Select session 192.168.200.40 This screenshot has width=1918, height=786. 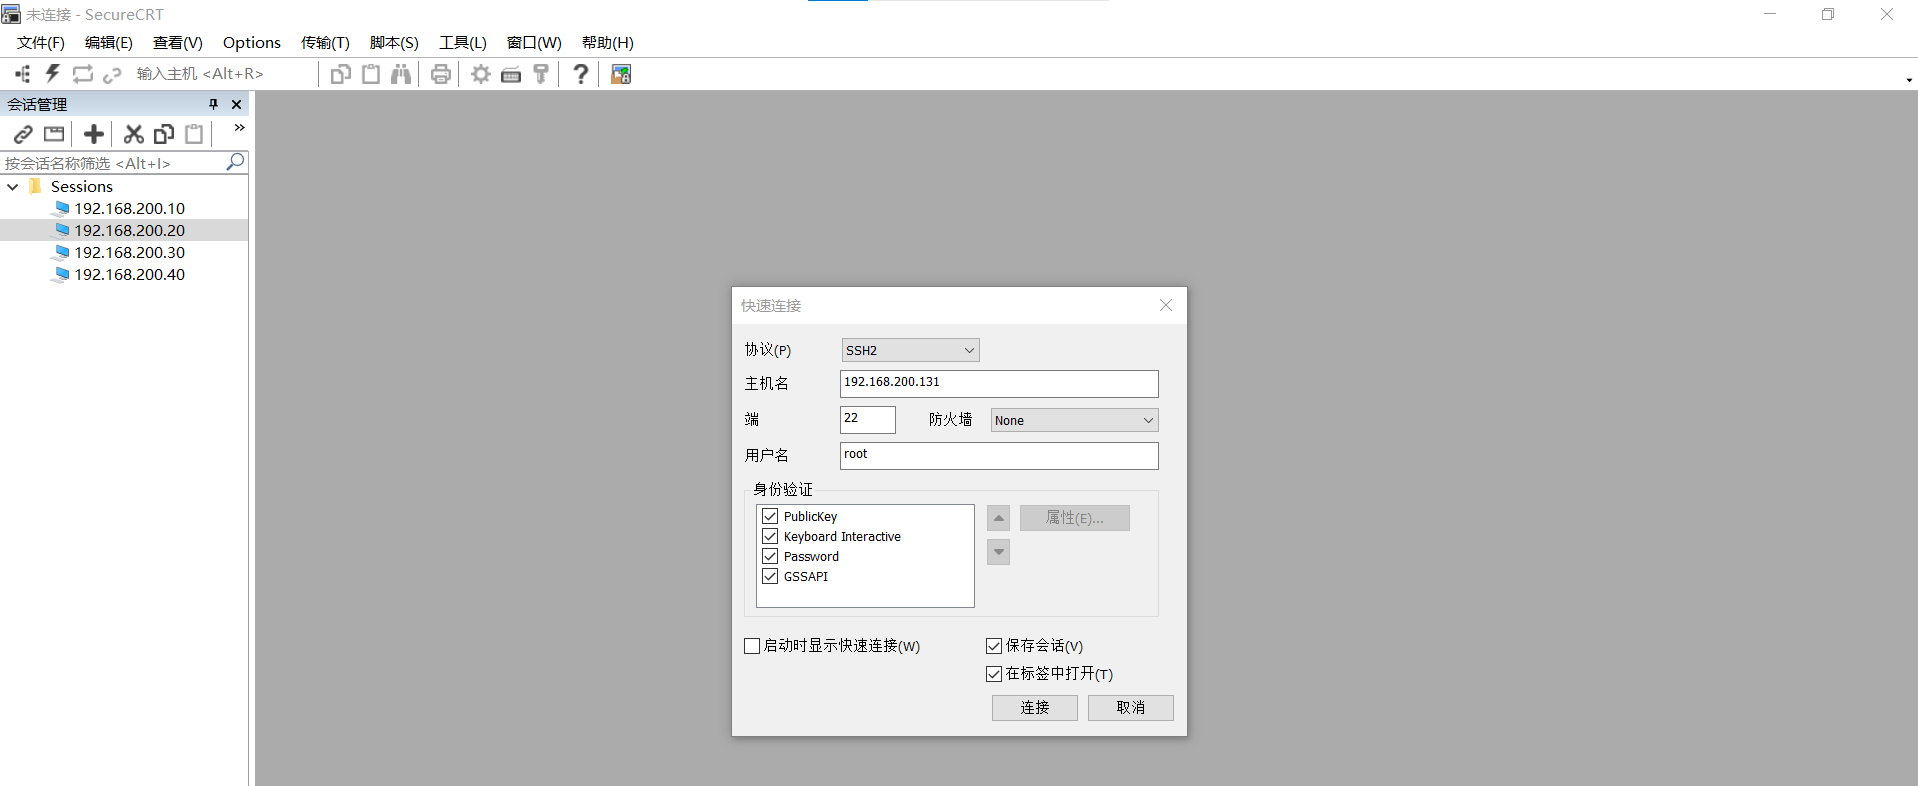[129, 274]
